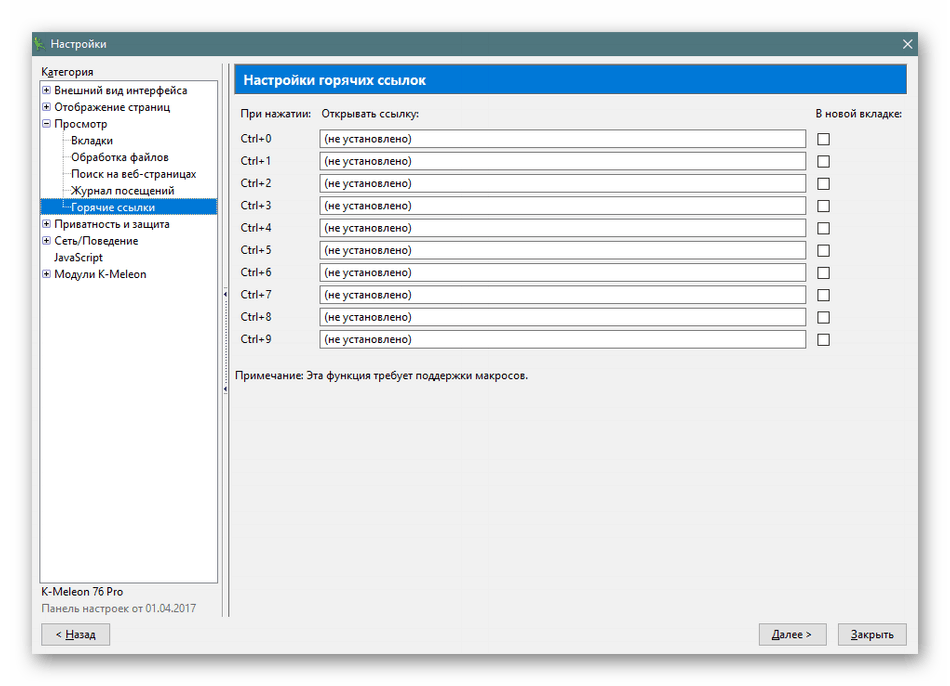Select Горячие ссылки tree item

click(113, 207)
